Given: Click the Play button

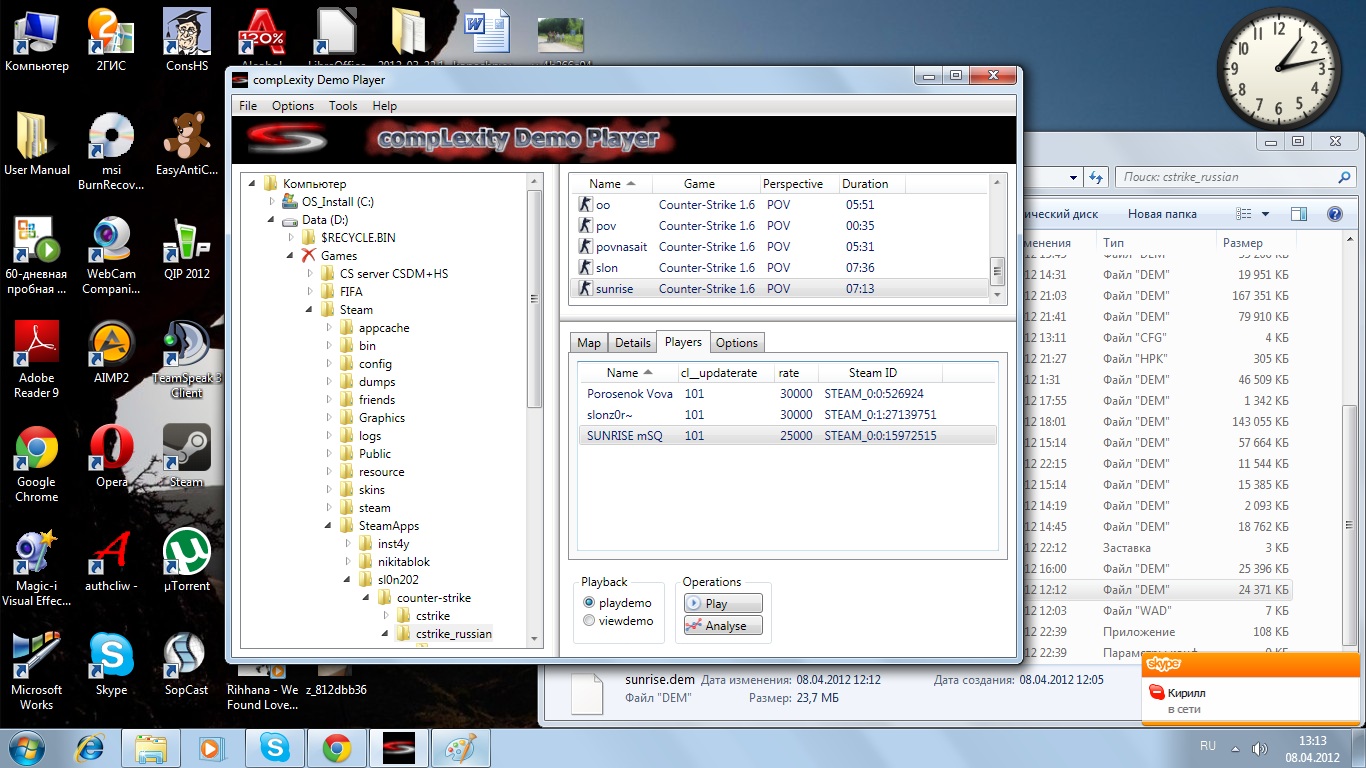Looking at the screenshot, I should pyautogui.click(x=723, y=604).
